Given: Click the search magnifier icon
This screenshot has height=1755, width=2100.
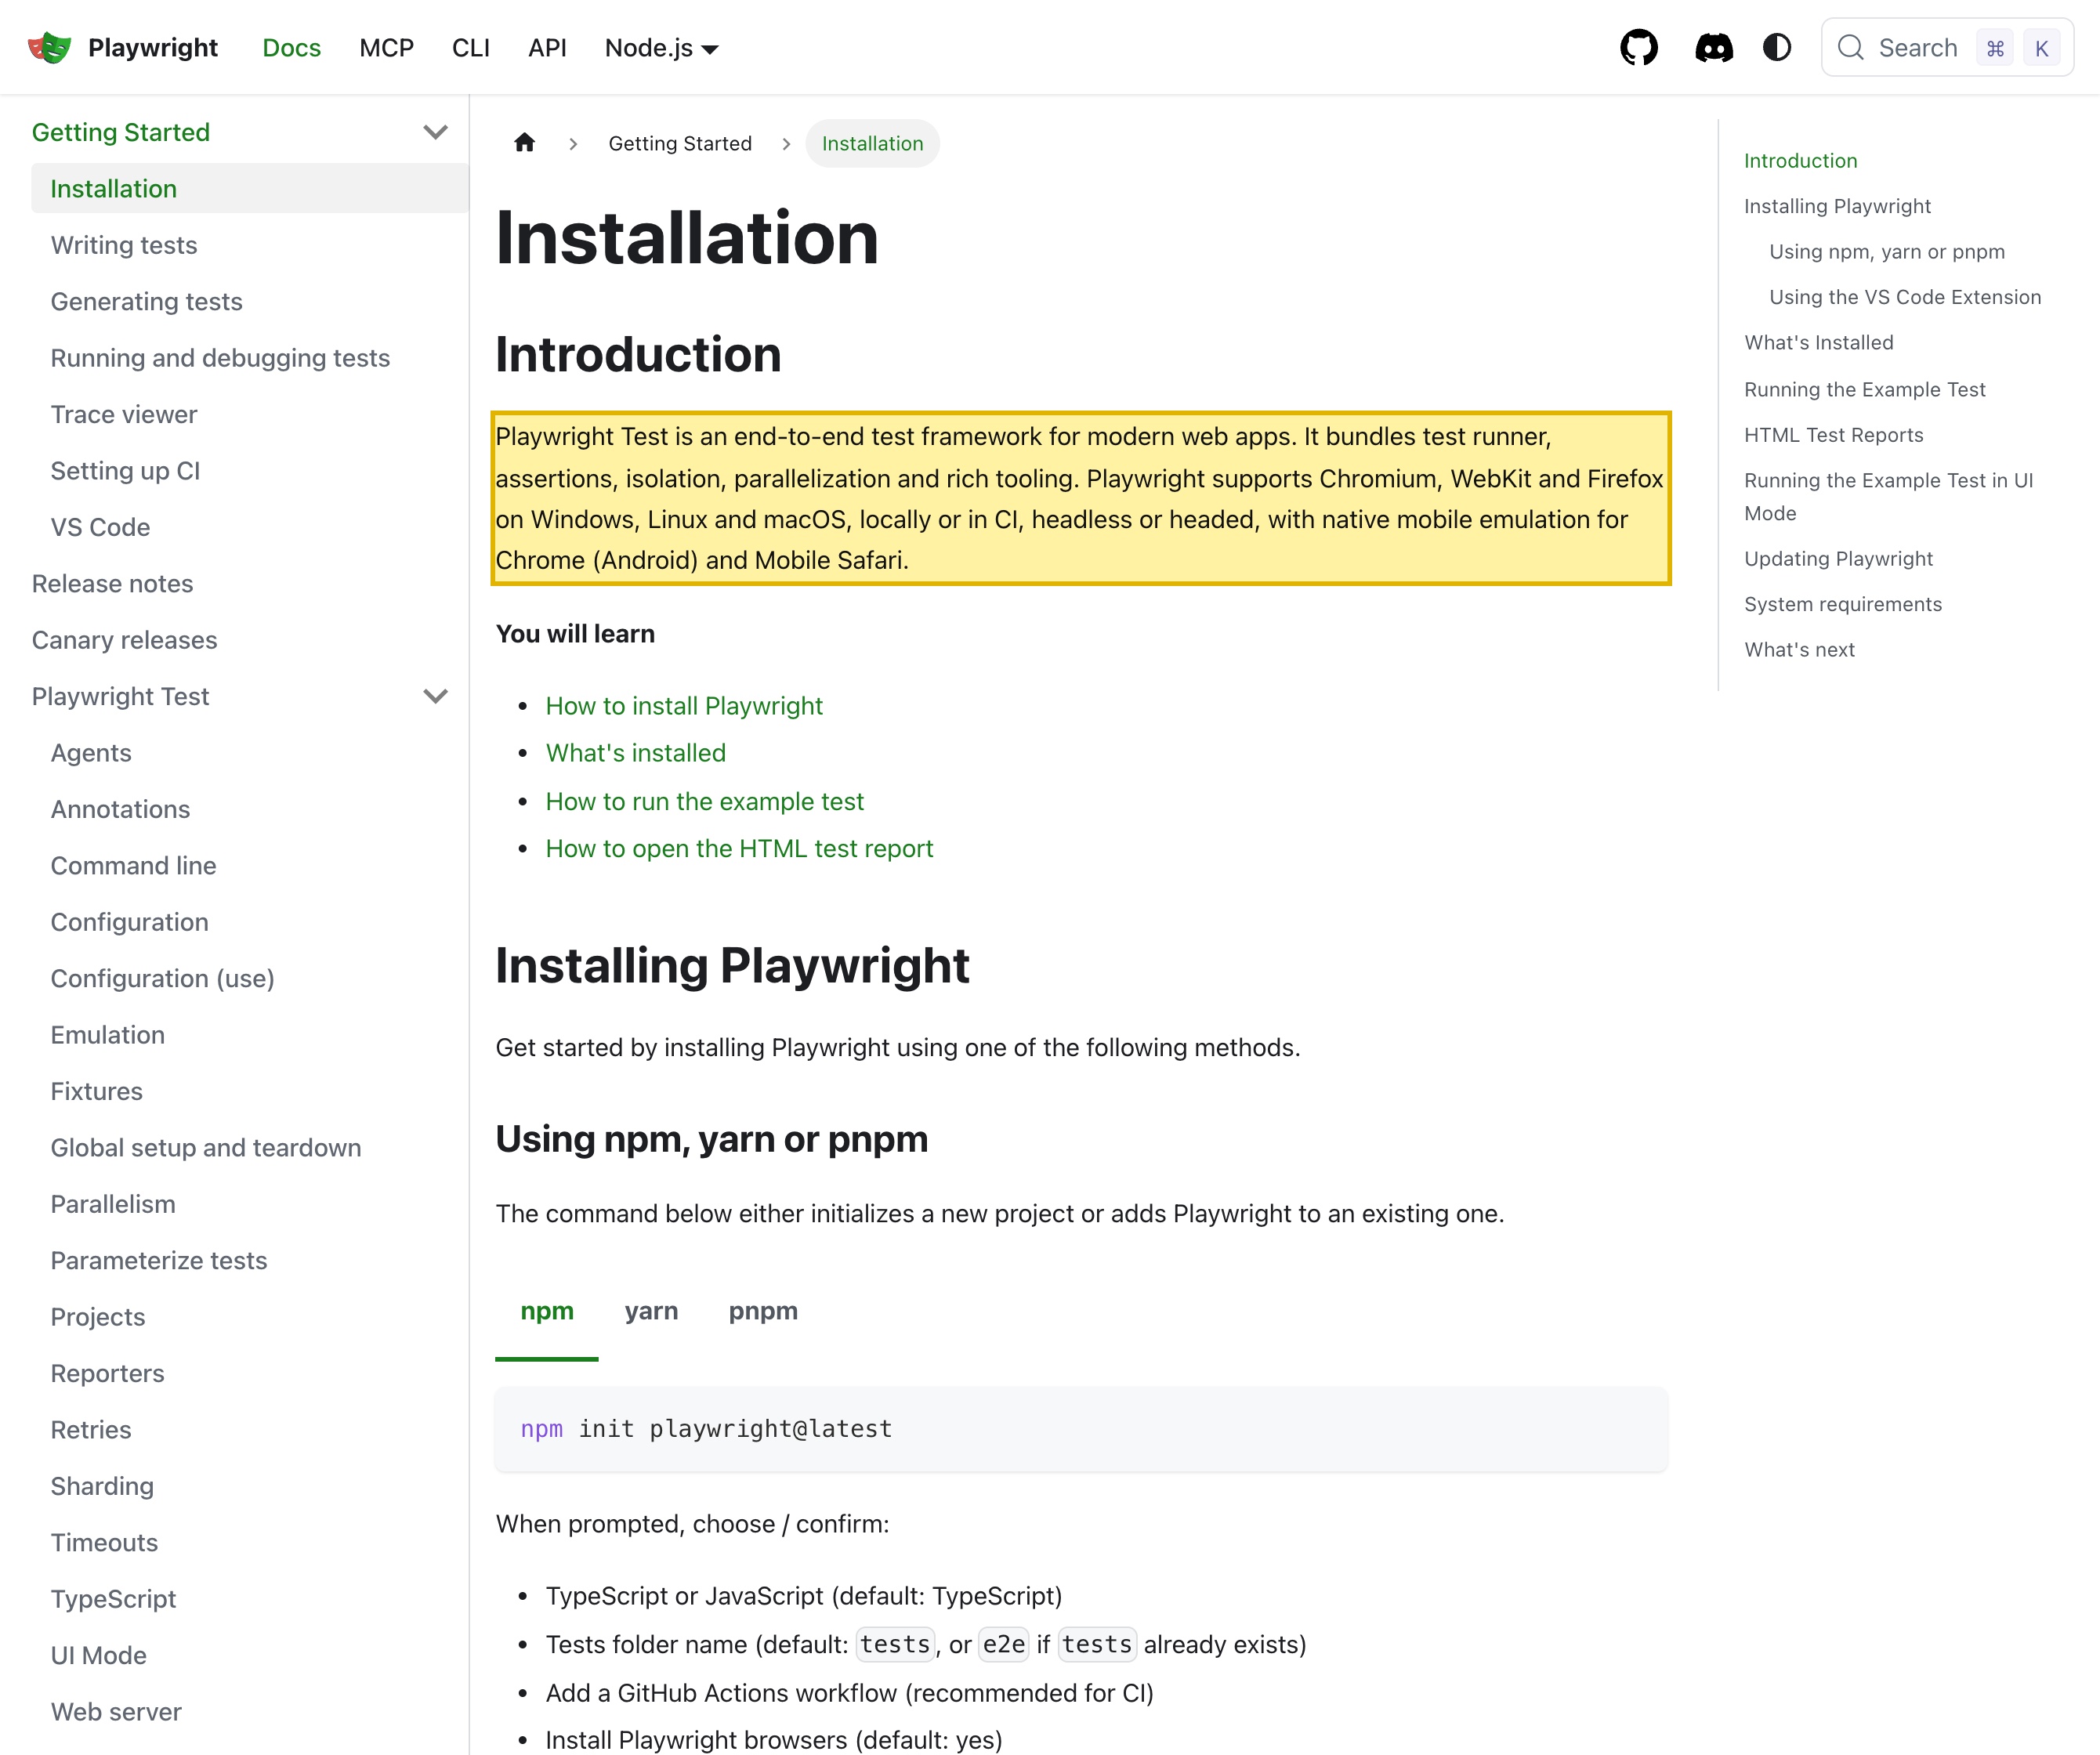Looking at the screenshot, I should click(1850, 48).
